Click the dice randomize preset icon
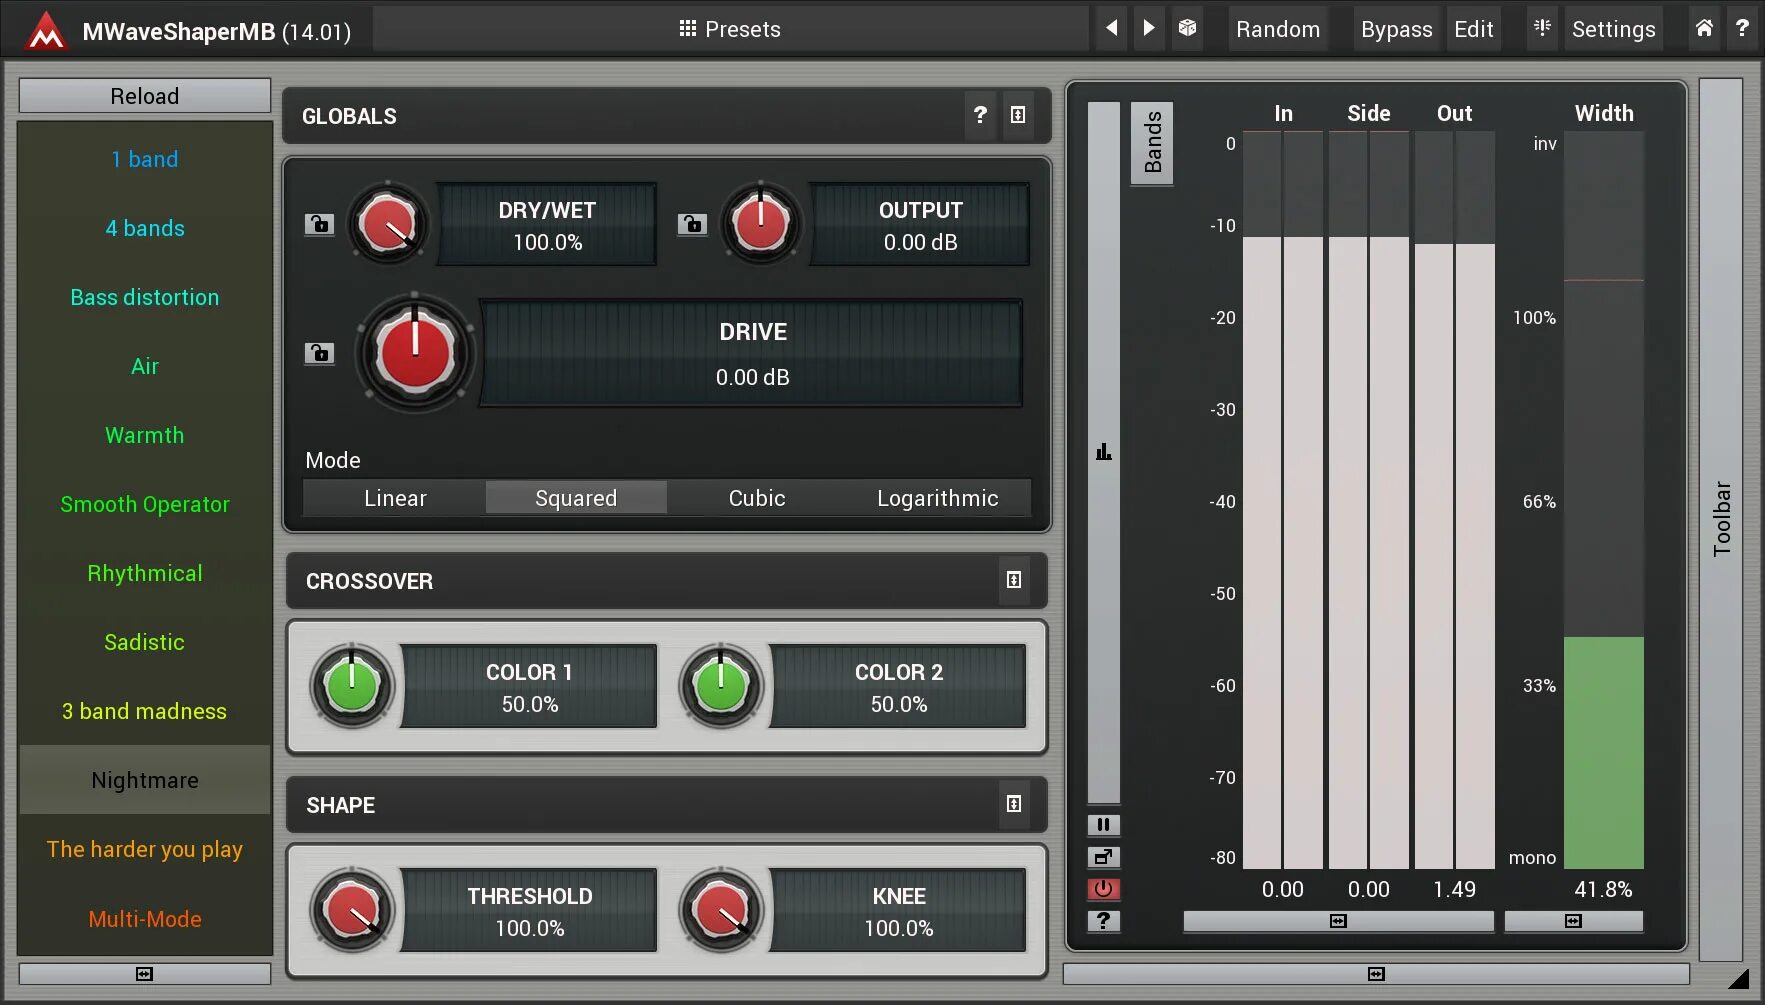The image size is (1765, 1005). click(x=1187, y=28)
